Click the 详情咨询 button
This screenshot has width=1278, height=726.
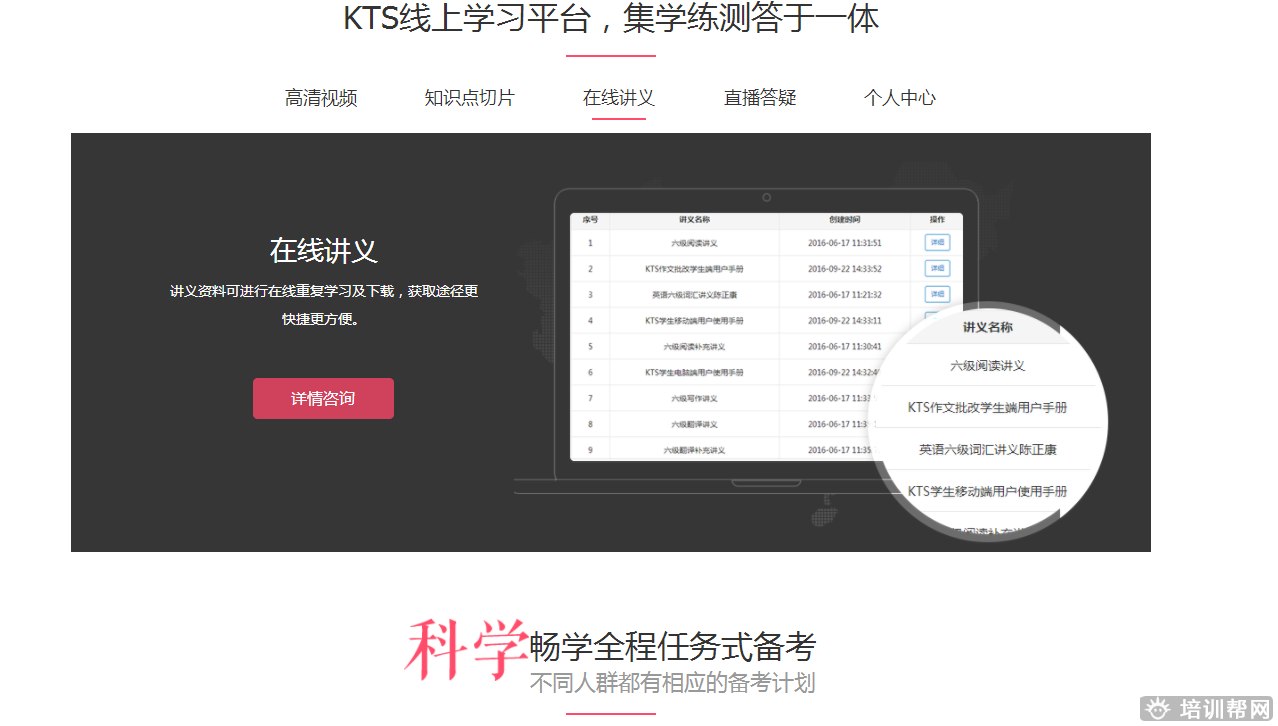(323, 398)
